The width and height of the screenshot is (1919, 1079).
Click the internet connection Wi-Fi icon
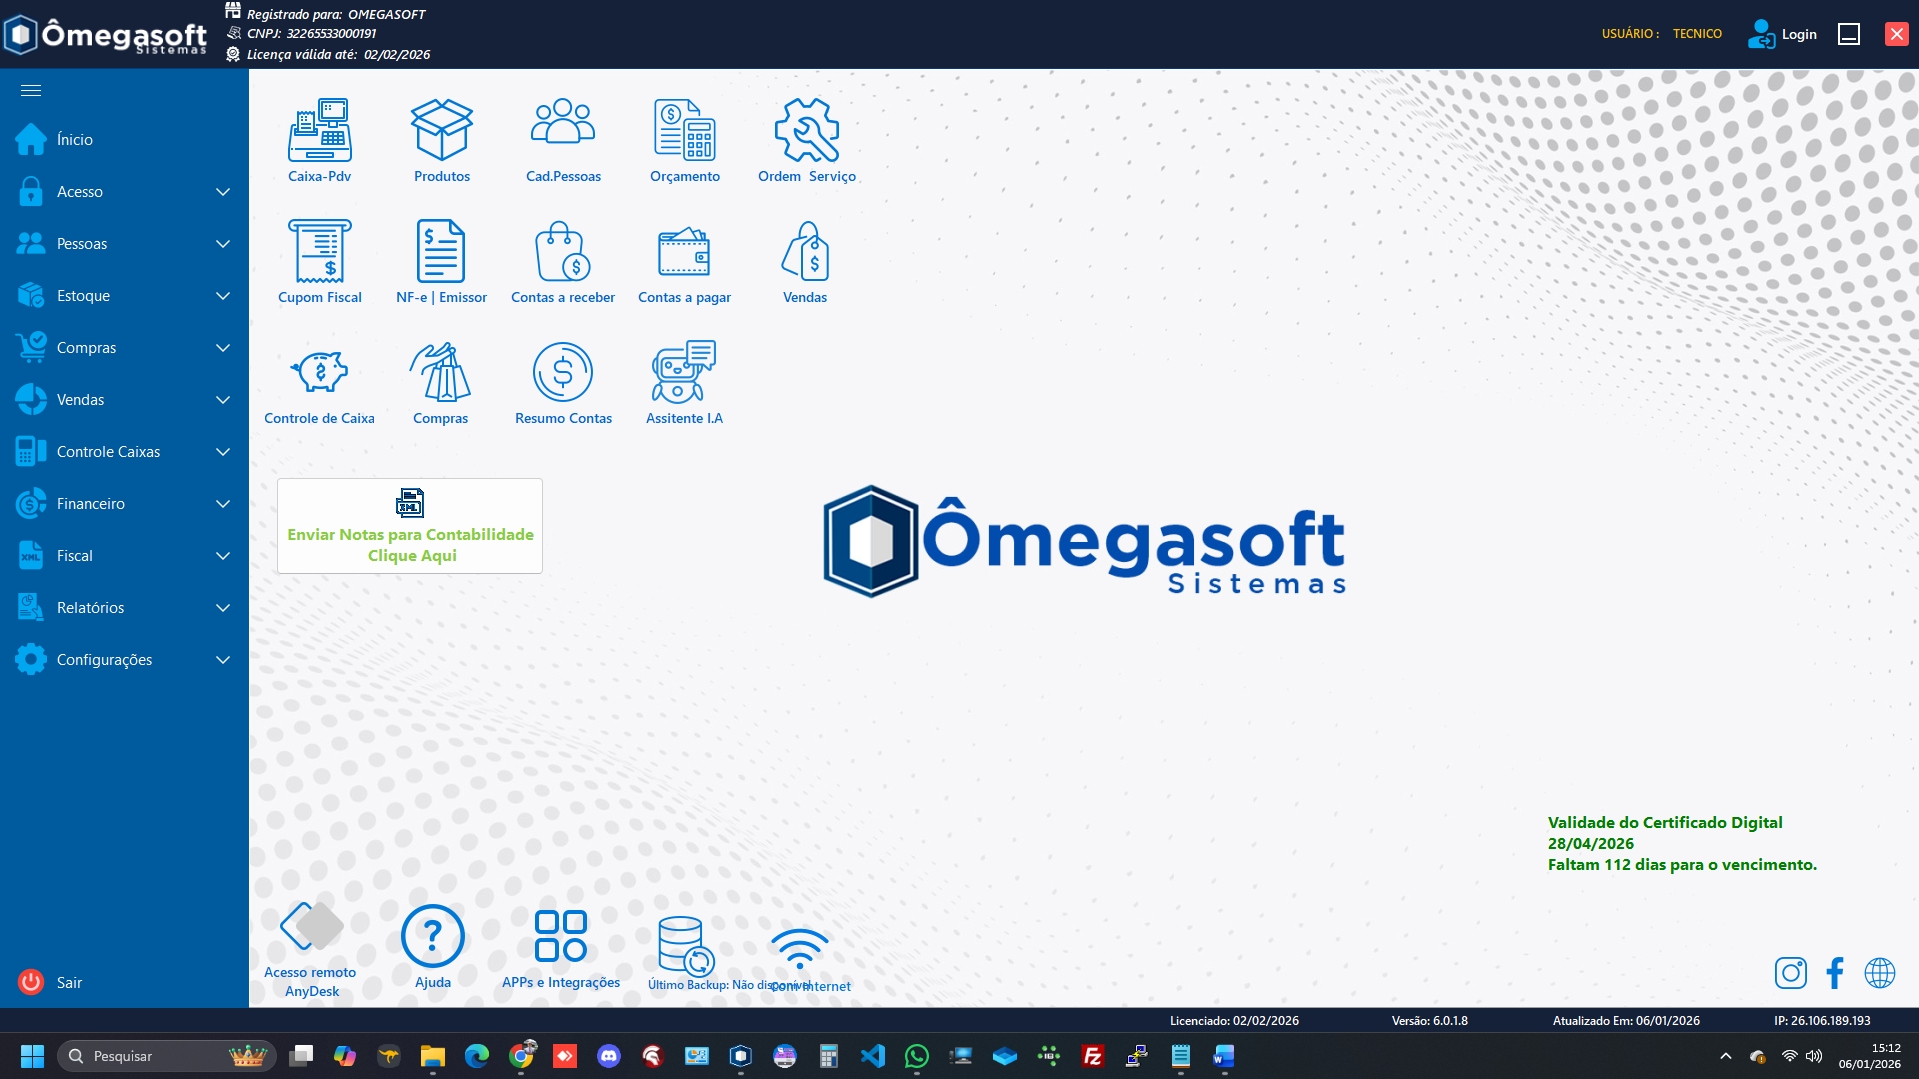pyautogui.click(x=800, y=949)
